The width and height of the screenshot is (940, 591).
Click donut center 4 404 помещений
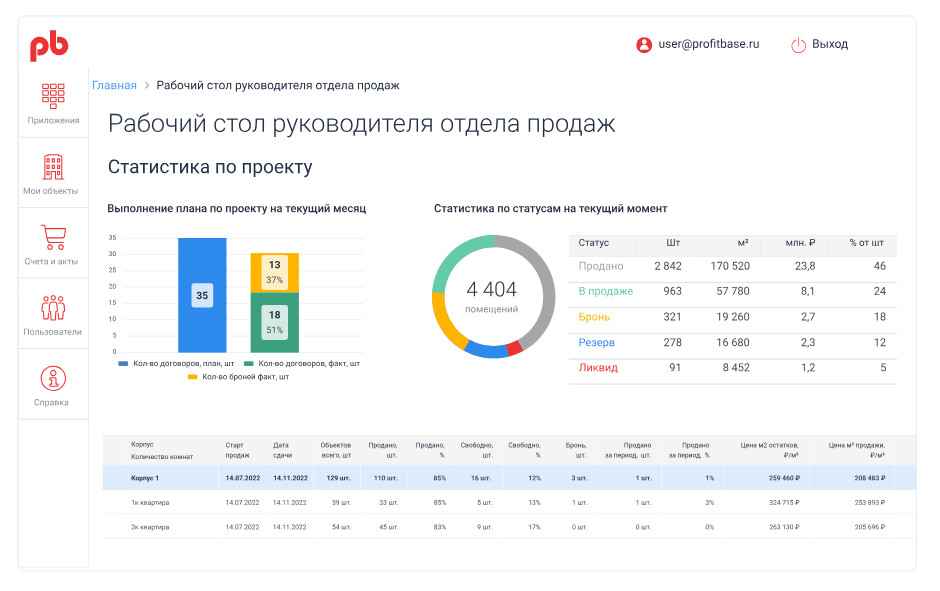(x=492, y=296)
